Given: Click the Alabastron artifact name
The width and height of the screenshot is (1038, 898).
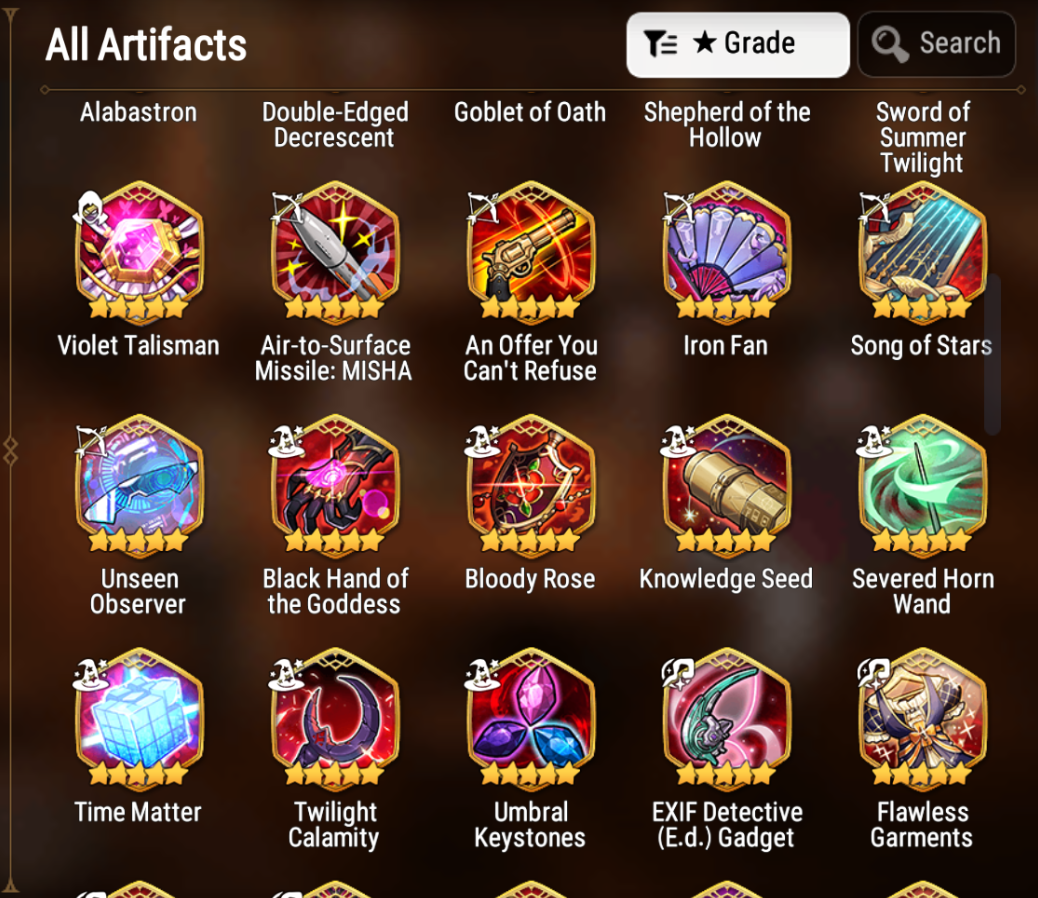Looking at the screenshot, I should coord(138,112).
